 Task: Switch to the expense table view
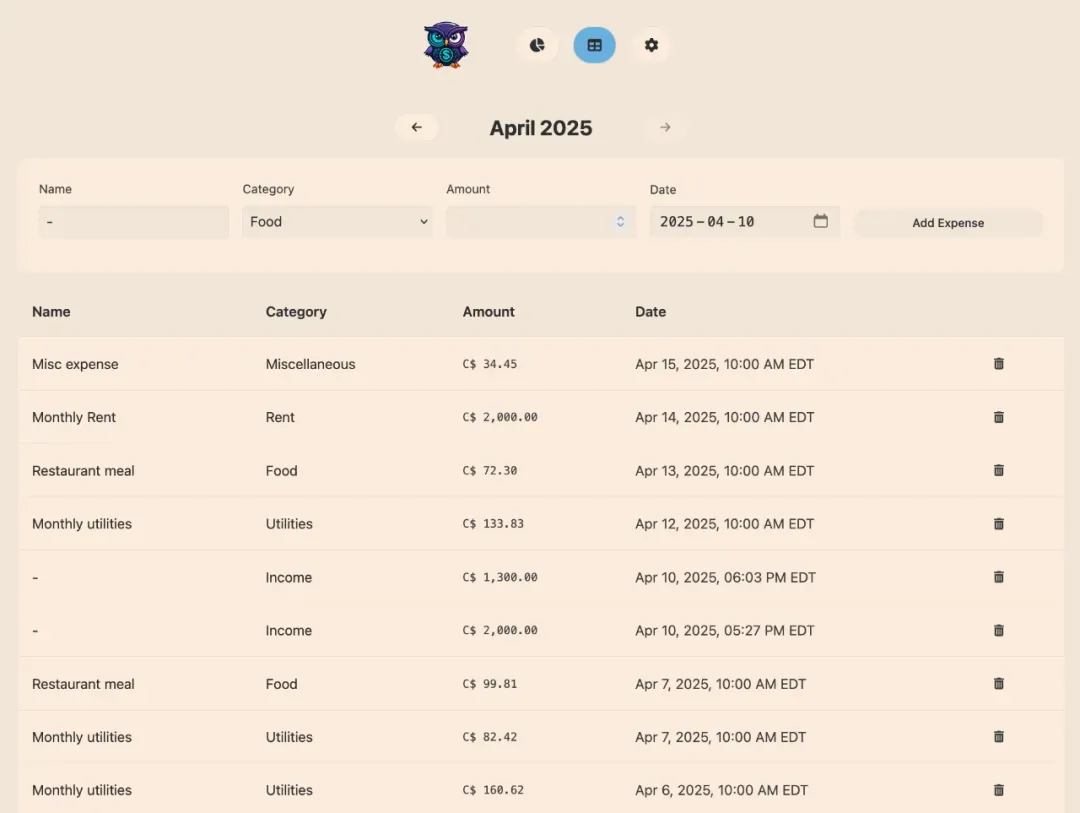pyautogui.click(x=594, y=45)
